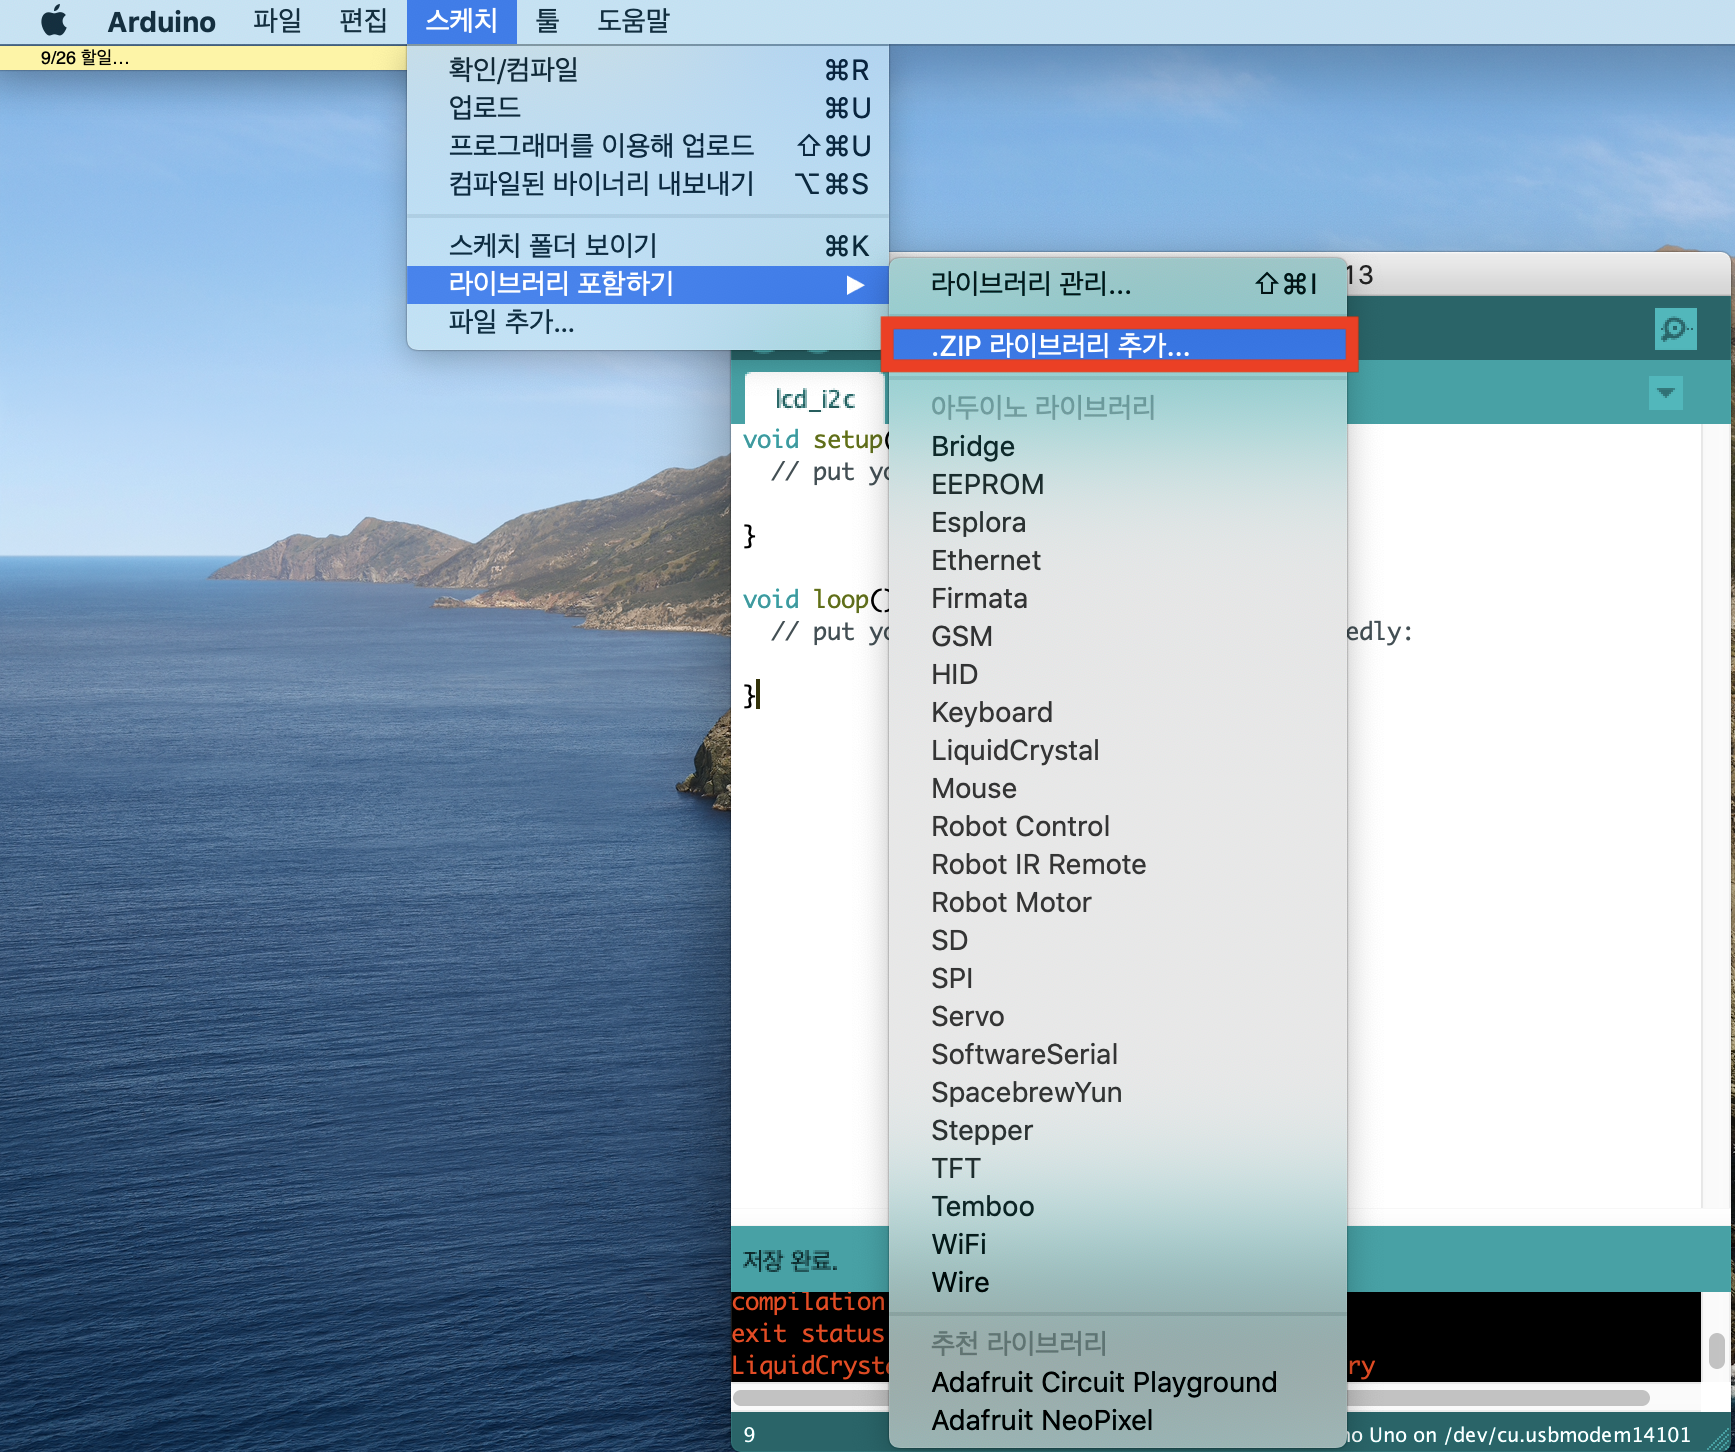Open the tab dropdown arrow in Arduino window
This screenshot has width=1735, height=1452.
[1666, 393]
